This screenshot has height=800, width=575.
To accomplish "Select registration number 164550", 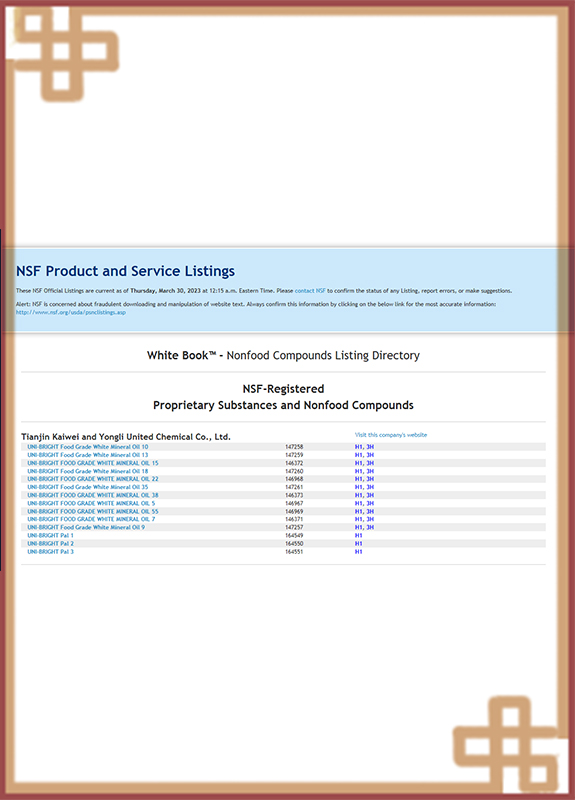I will [x=294, y=544].
